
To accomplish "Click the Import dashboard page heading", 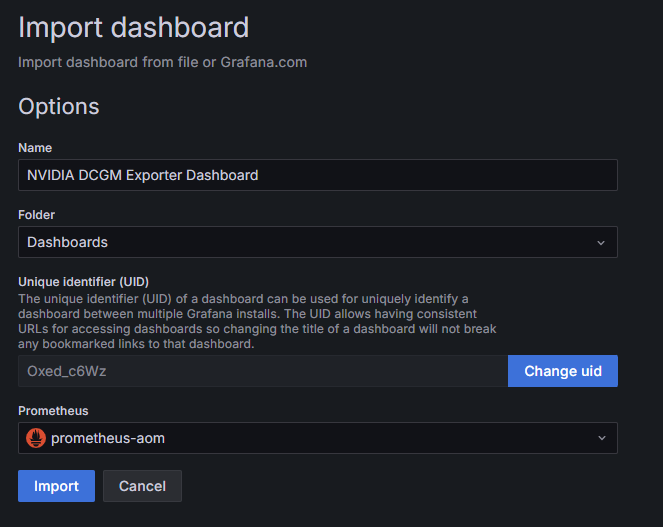I will pyautogui.click(x=134, y=27).
